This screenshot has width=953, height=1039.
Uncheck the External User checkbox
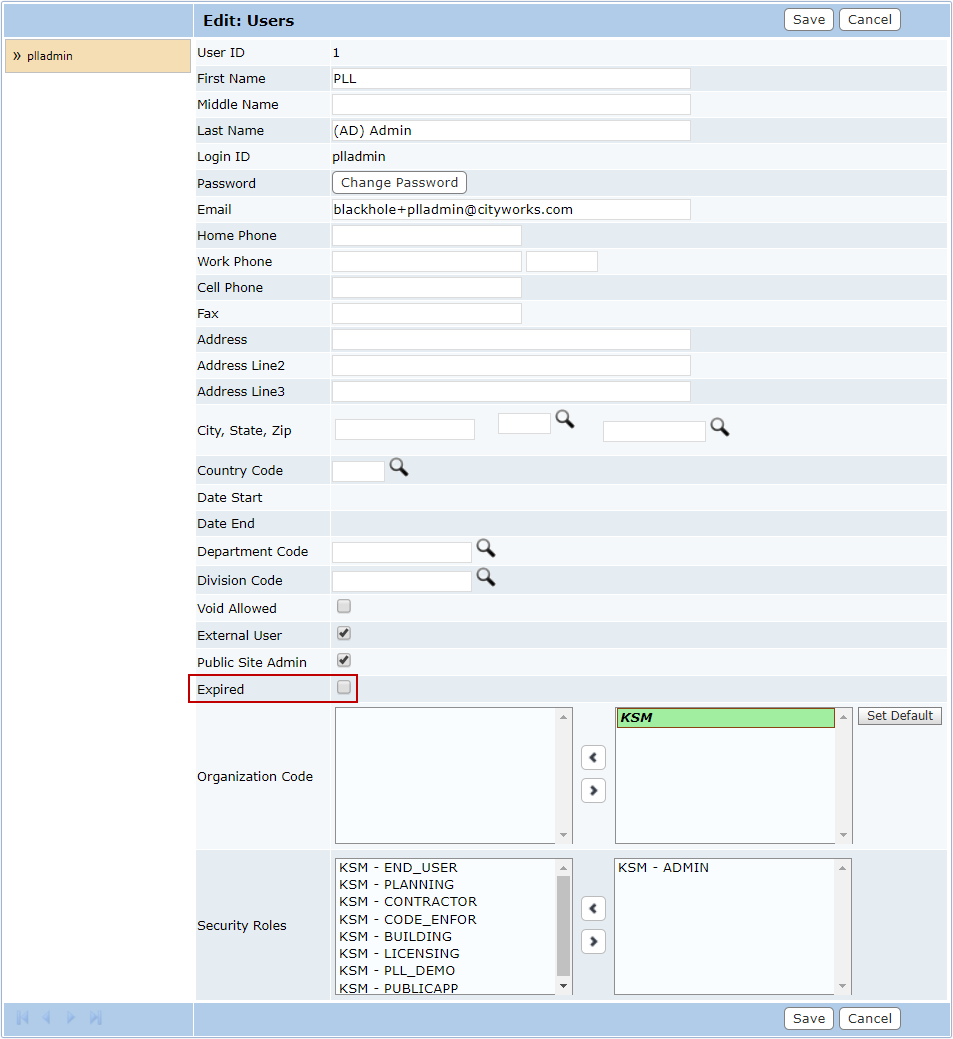[344, 634]
